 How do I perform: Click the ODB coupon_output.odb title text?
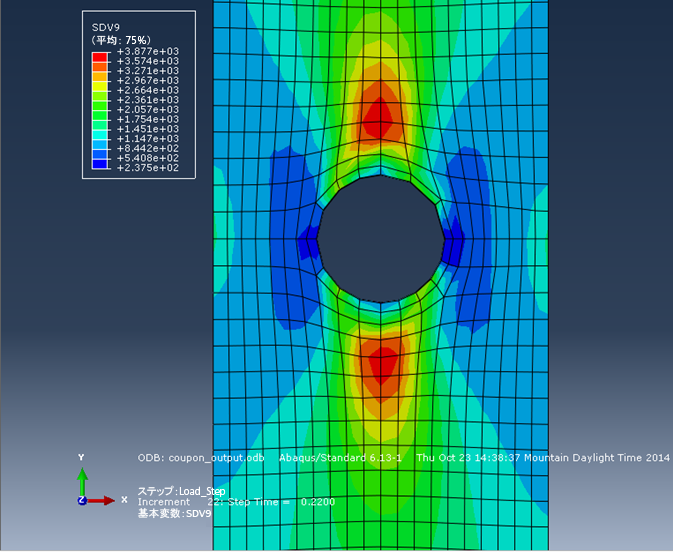[201, 458]
